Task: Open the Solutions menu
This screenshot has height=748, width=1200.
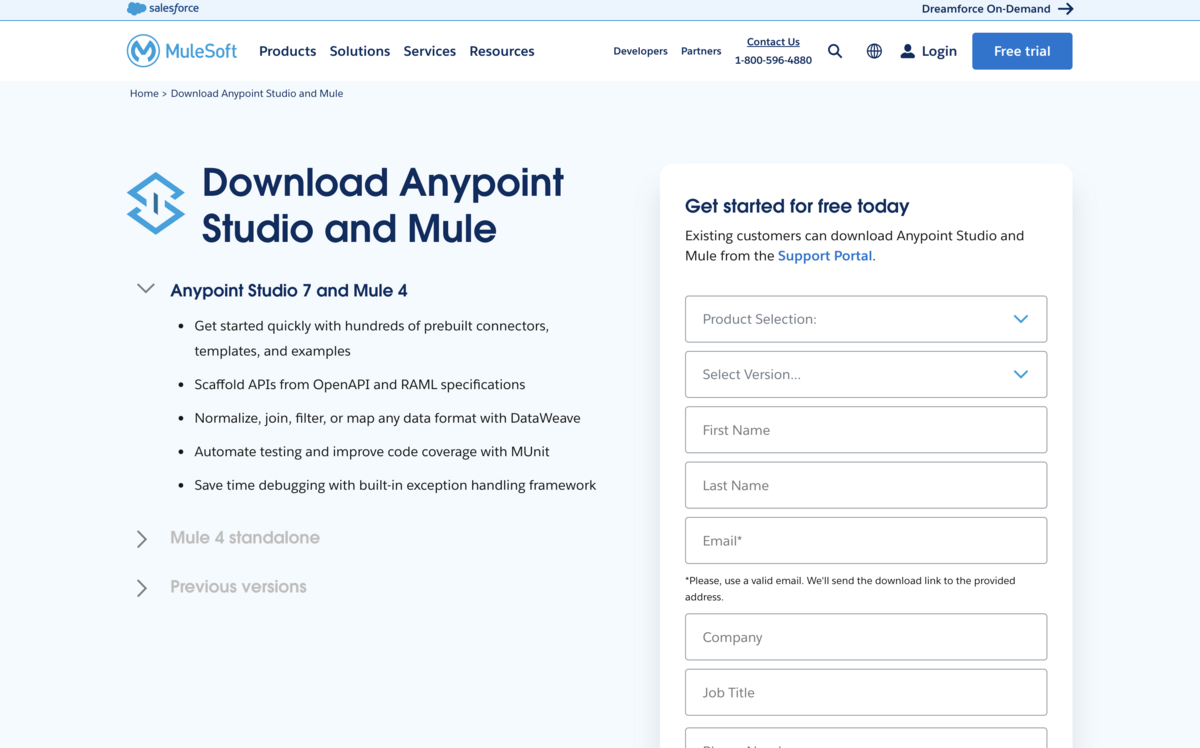Action: (x=359, y=51)
